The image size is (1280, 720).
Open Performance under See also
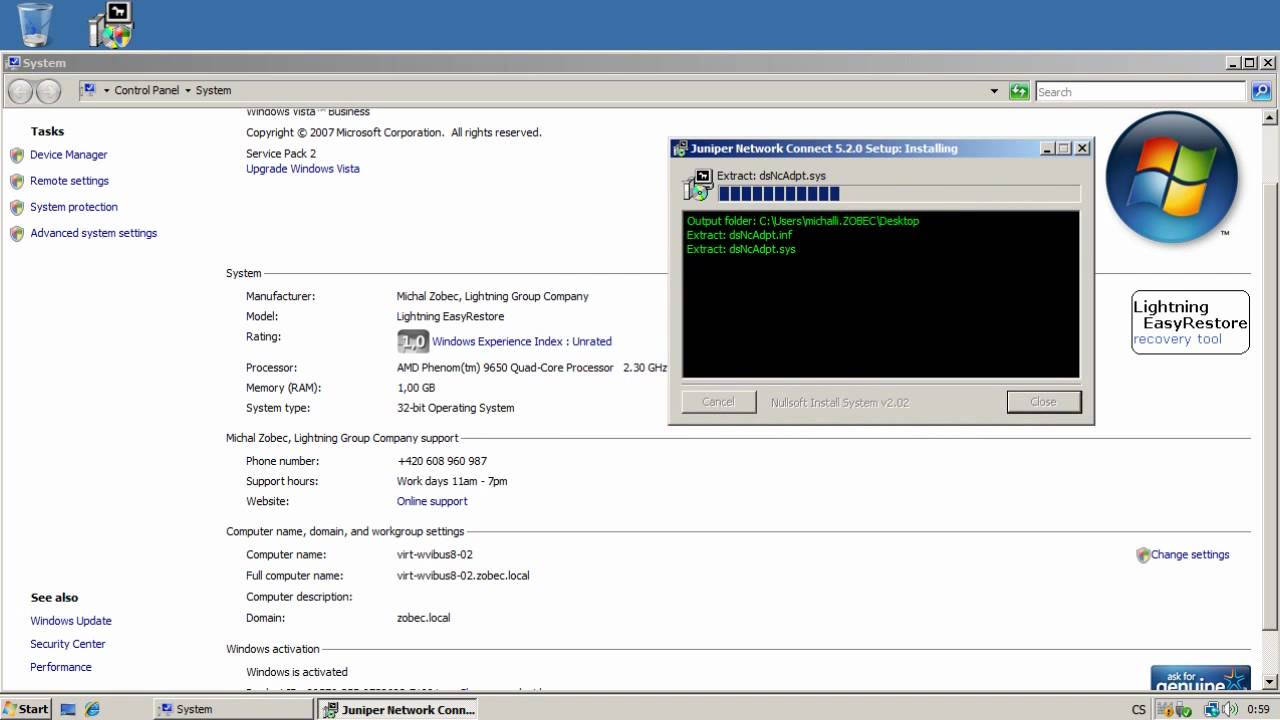point(61,667)
